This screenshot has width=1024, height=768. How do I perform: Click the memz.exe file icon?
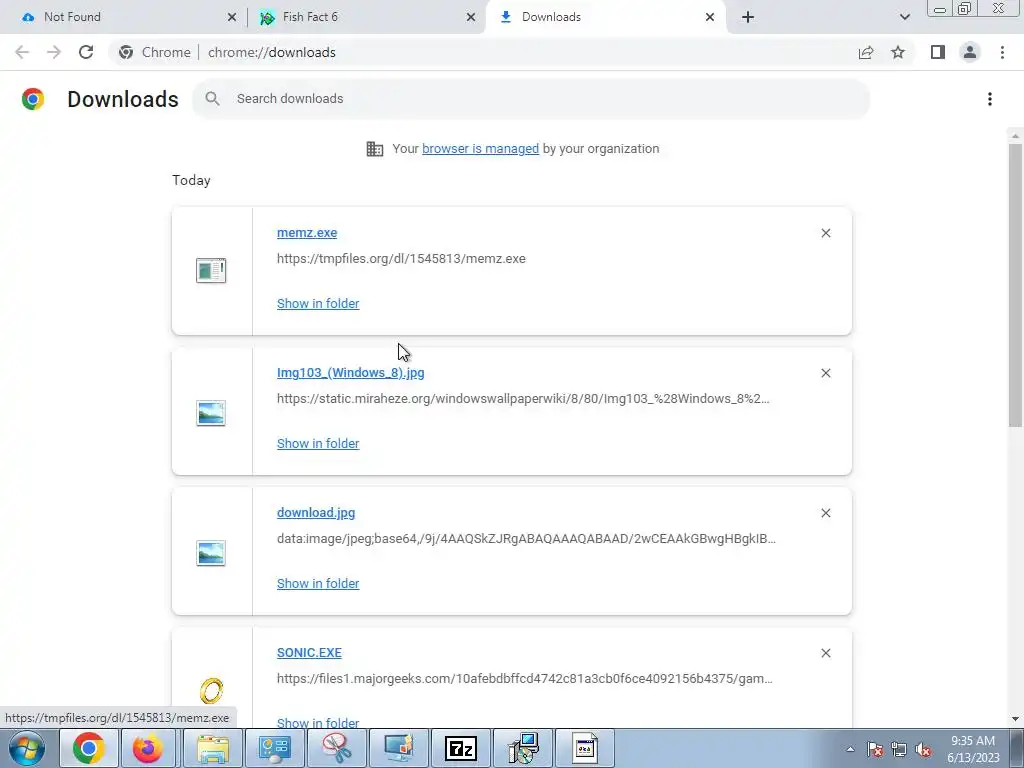211,270
